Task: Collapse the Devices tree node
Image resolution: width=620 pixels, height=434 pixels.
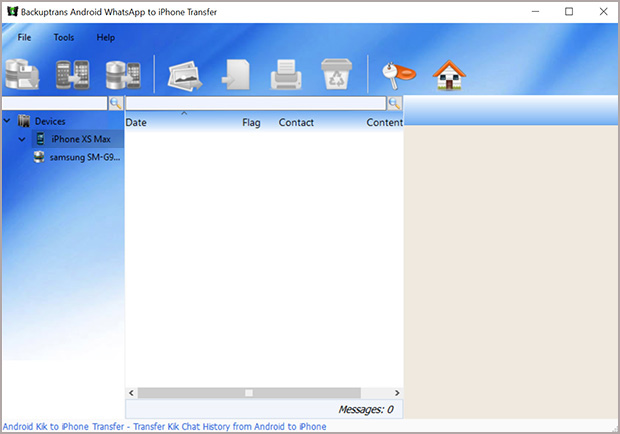Action: [x=8, y=122]
